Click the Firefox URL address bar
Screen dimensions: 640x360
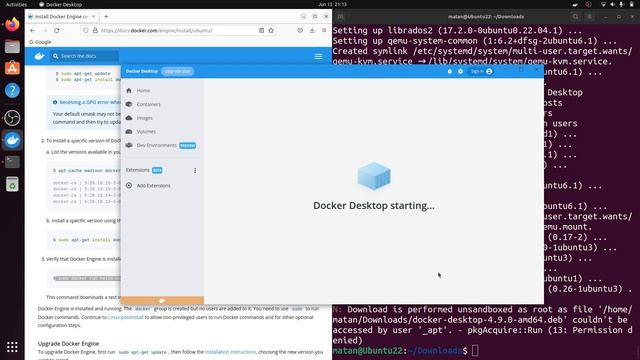(x=178, y=31)
